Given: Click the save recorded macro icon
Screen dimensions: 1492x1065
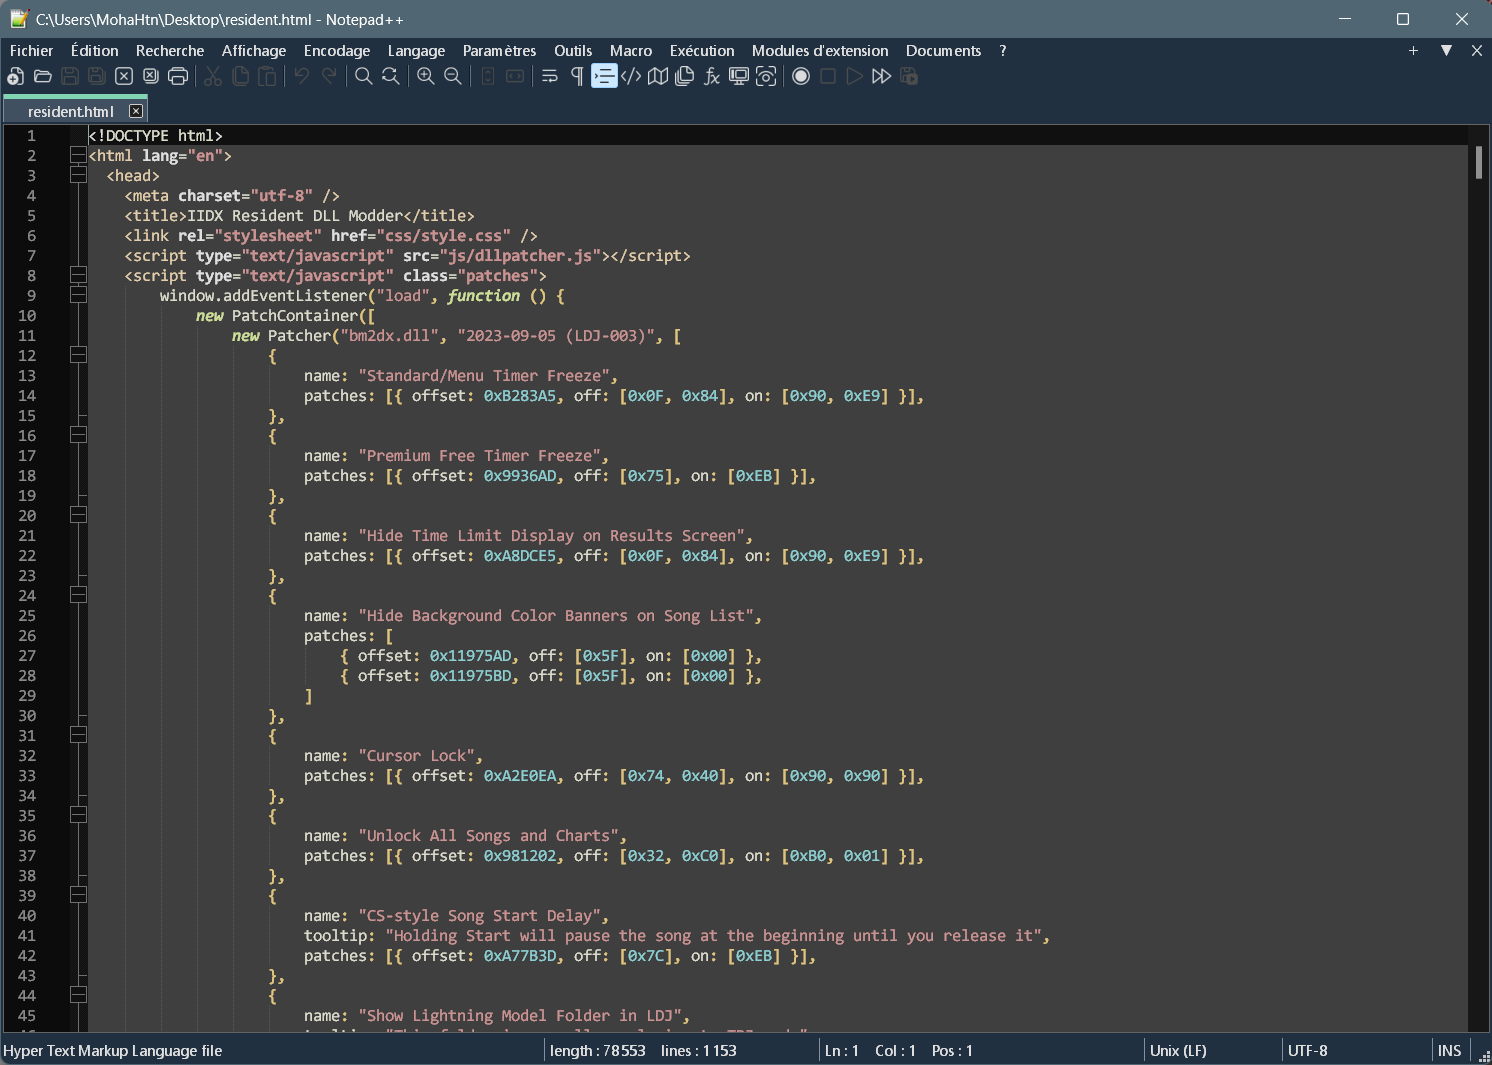Looking at the screenshot, I should [x=909, y=77].
